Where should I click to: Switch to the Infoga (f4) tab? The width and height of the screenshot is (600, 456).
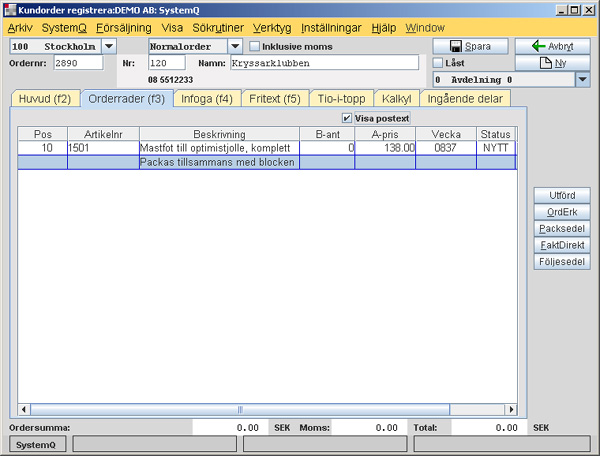(207, 99)
